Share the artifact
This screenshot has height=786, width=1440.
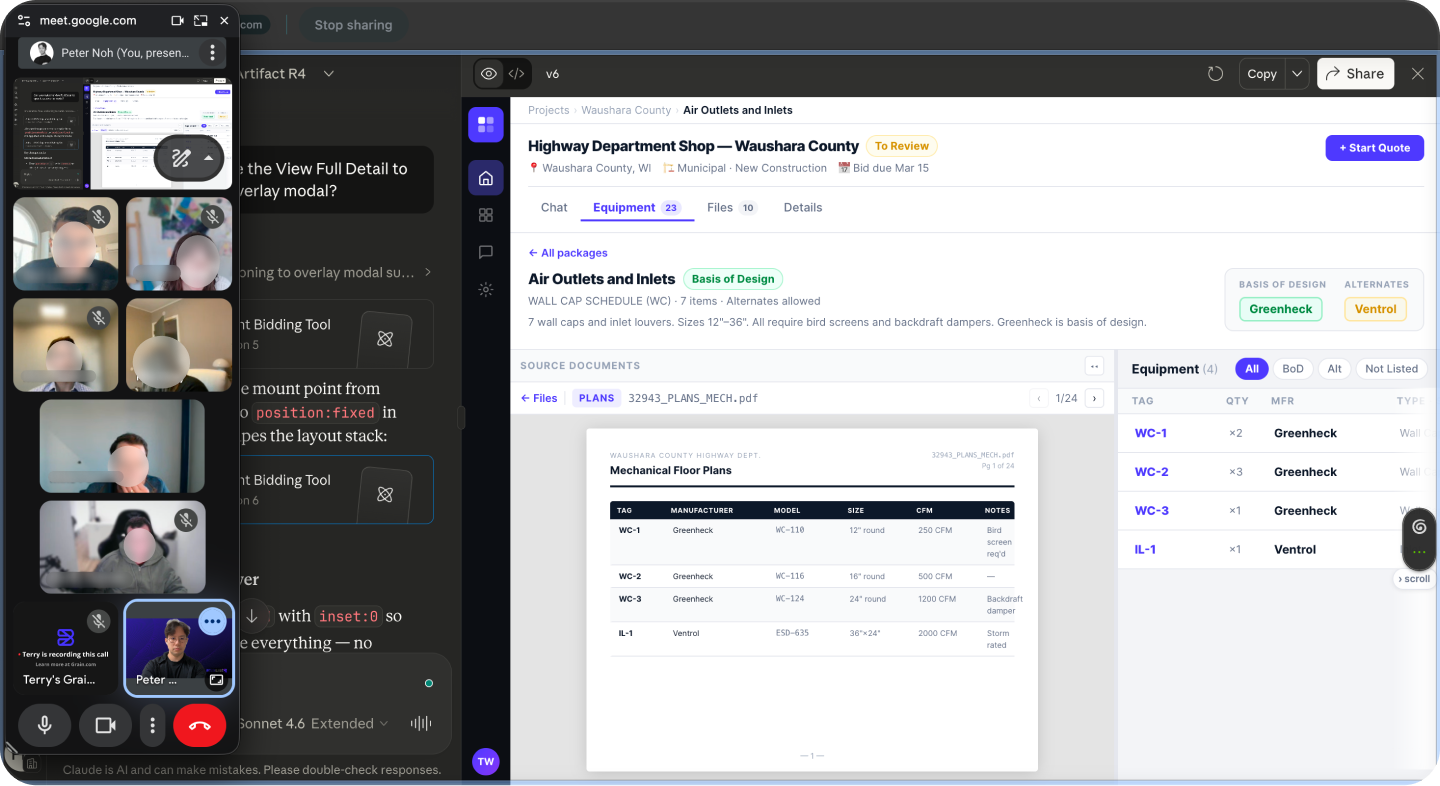[x=1355, y=74]
